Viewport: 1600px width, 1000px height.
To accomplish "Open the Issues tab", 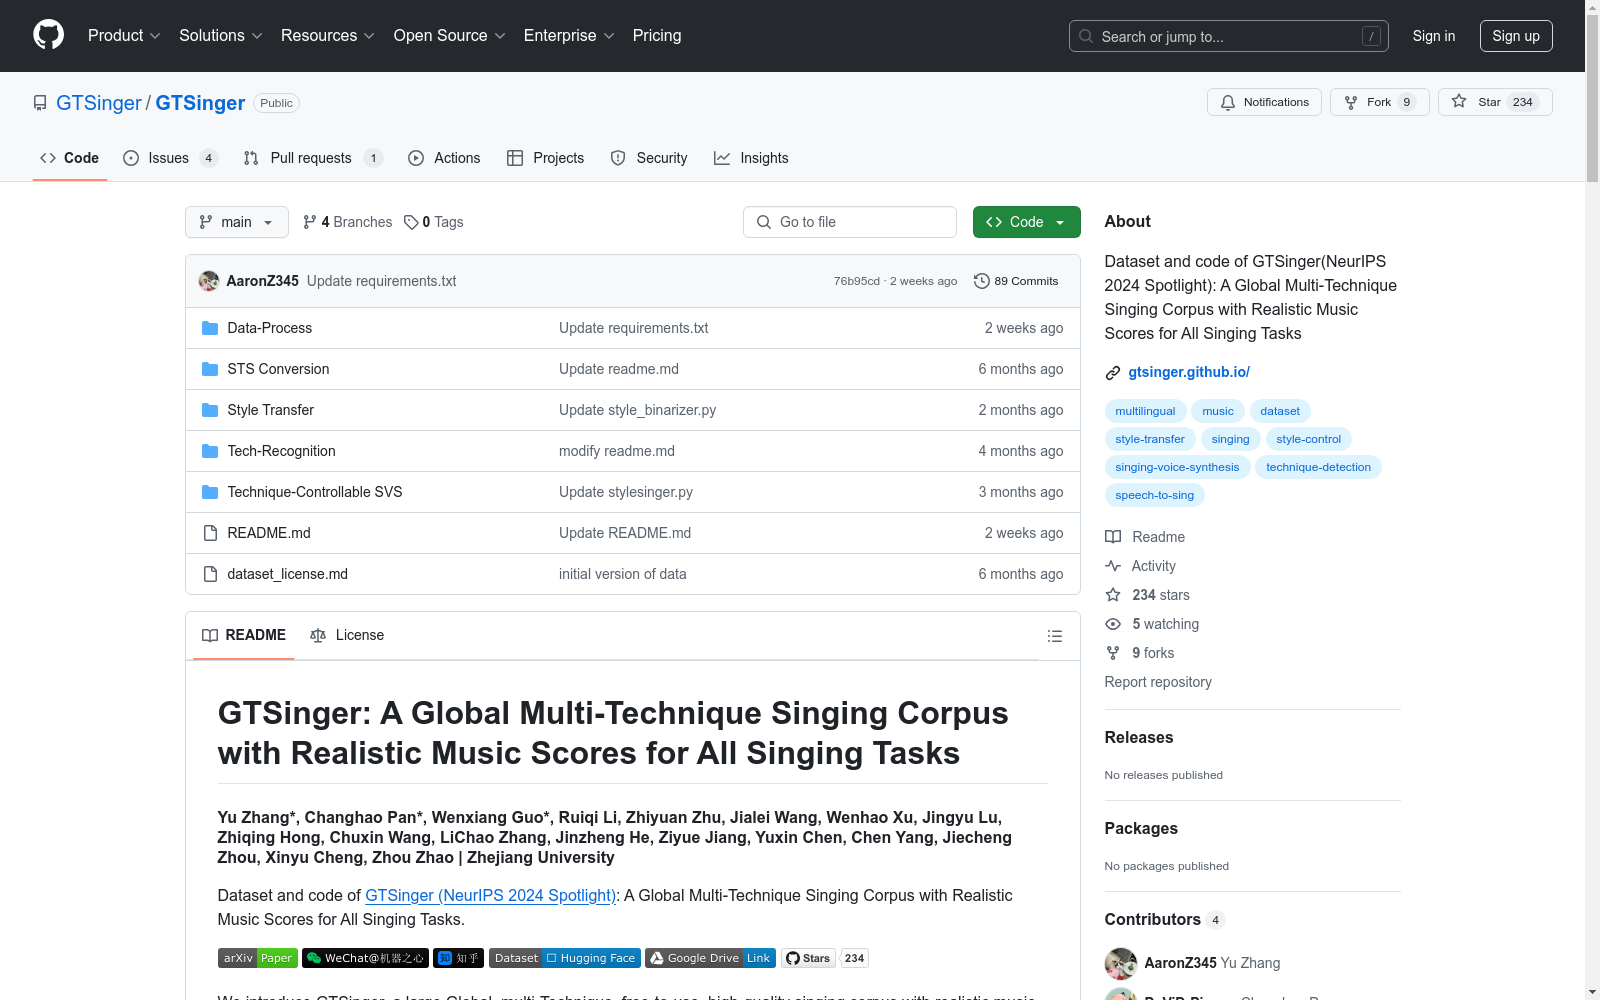I will [170, 158].
